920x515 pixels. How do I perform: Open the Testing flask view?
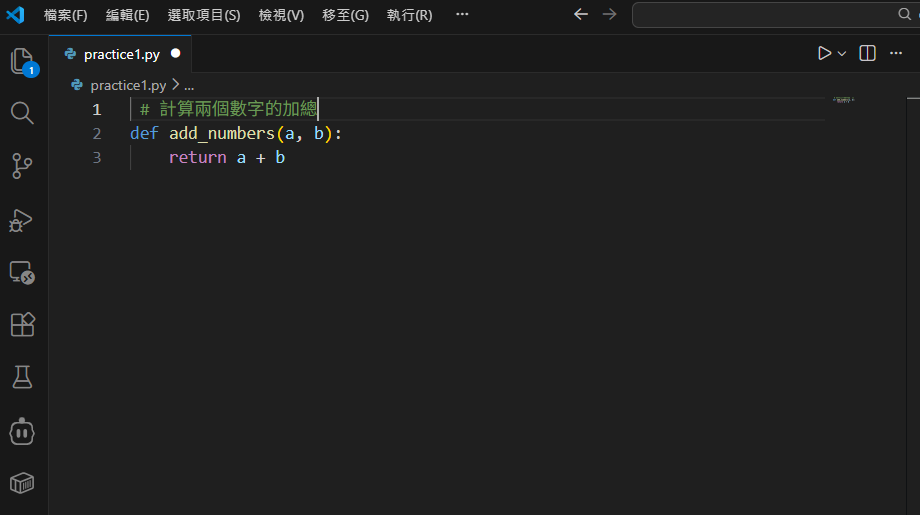click(22, 377)
